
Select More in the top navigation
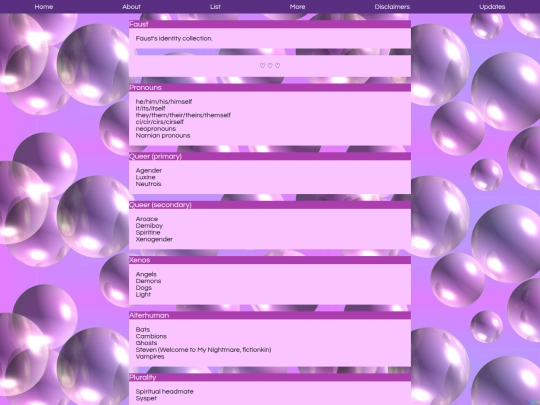[298, 7]
